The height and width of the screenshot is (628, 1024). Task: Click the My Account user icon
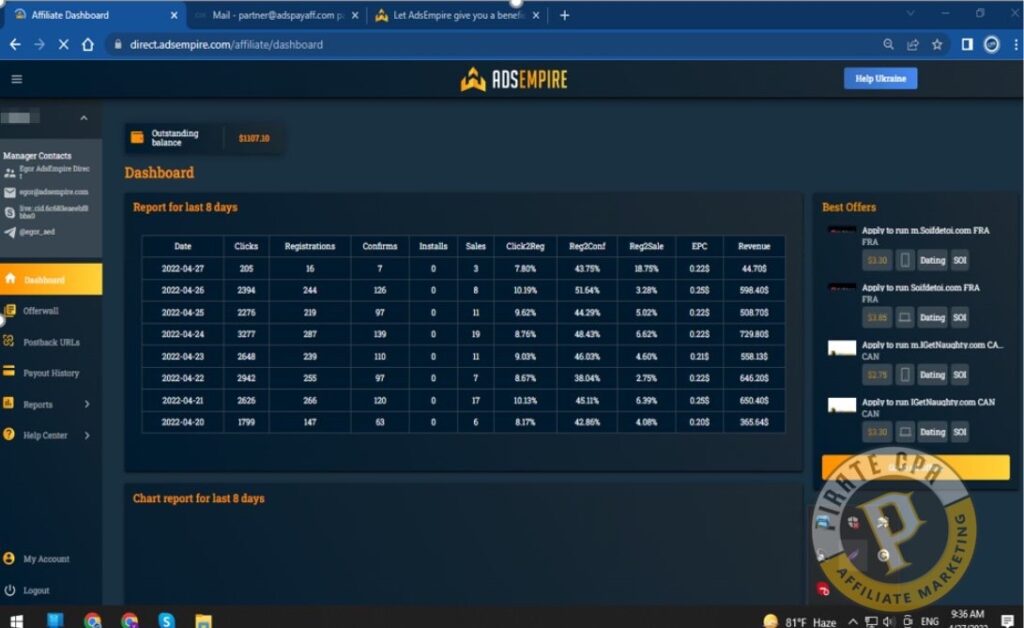coord(9,559)
